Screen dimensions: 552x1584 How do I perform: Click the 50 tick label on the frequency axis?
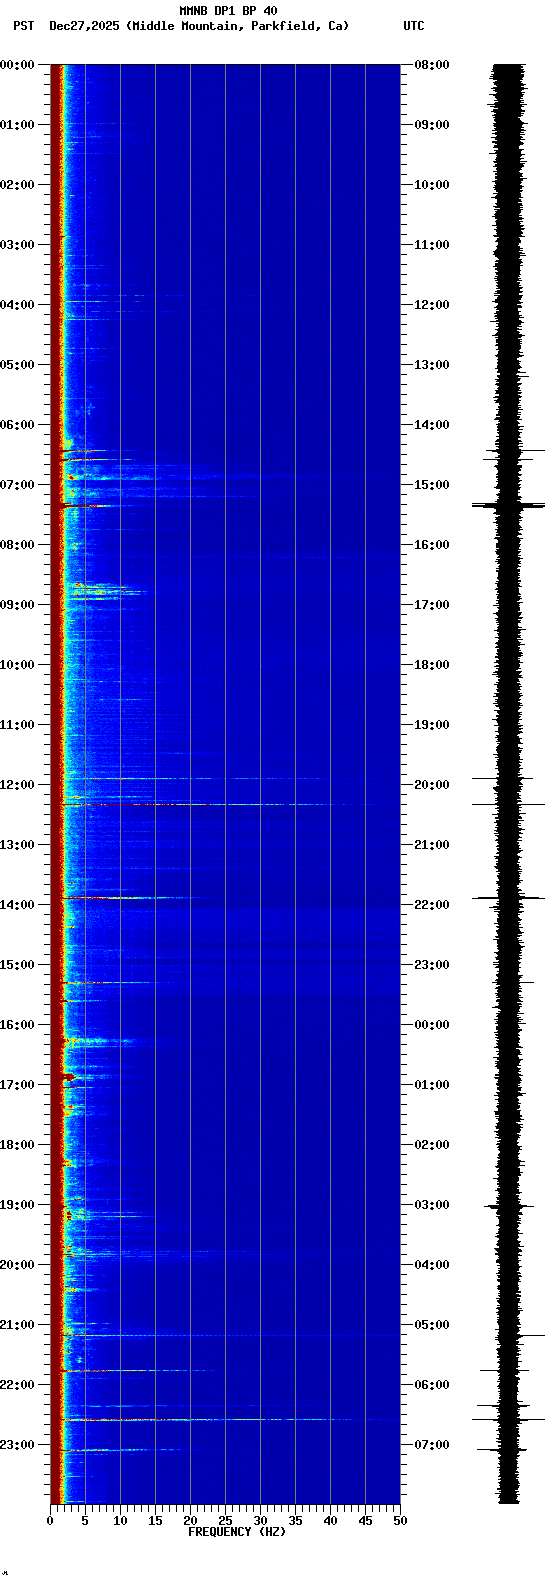[x=400, y=1521]
